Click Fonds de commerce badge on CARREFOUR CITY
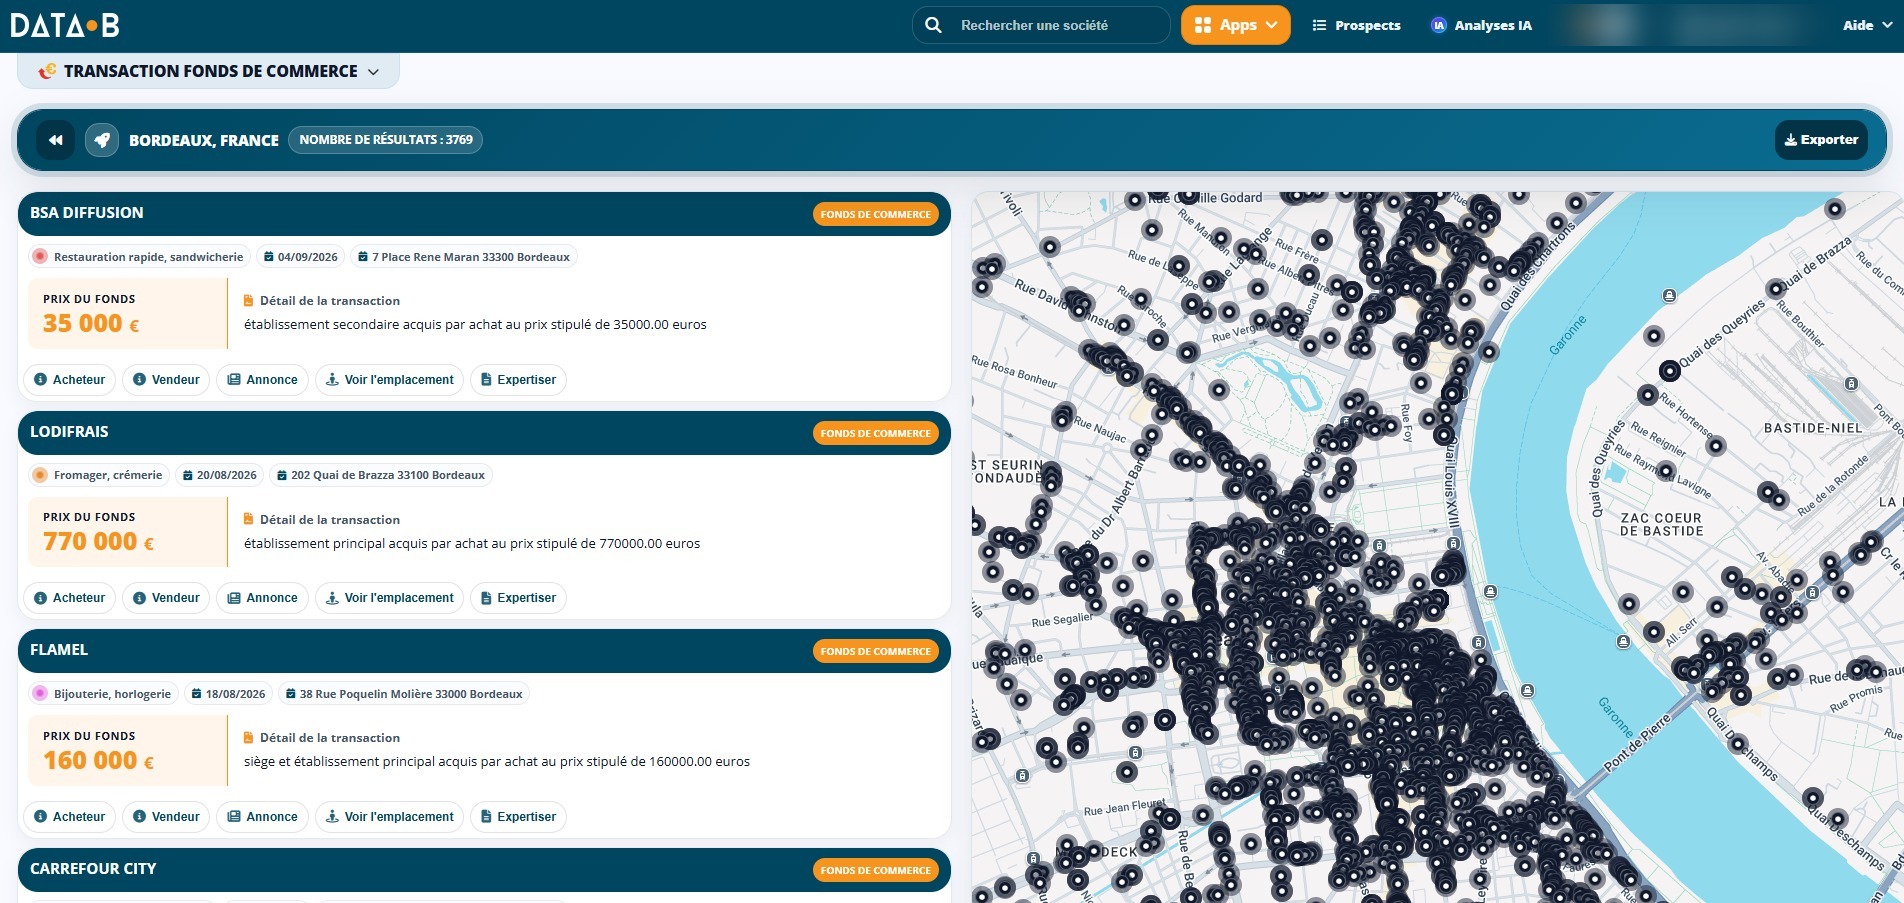The width and height of the screenshot is (1904, 903). [875, 870]
